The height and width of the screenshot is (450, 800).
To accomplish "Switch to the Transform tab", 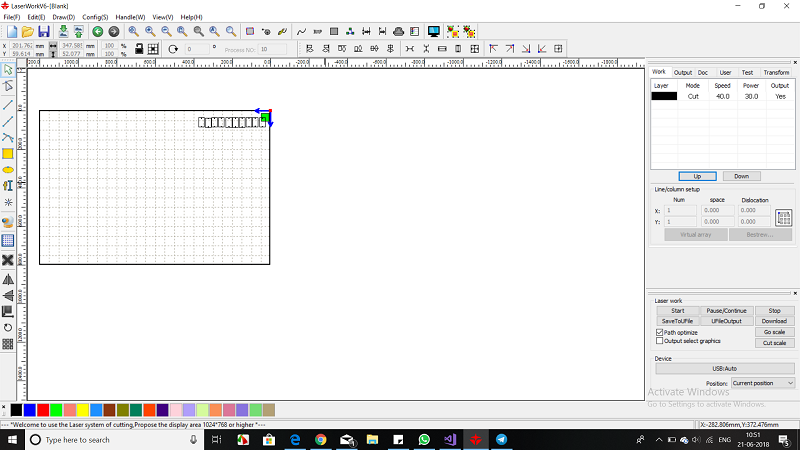I will click(x=776, y=72).
